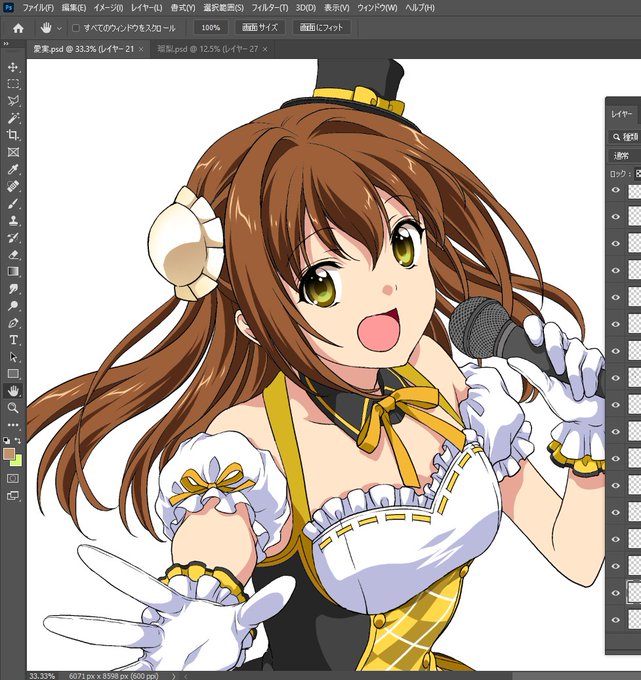
Task: Select the Move tool
Action: coord(13,67)
